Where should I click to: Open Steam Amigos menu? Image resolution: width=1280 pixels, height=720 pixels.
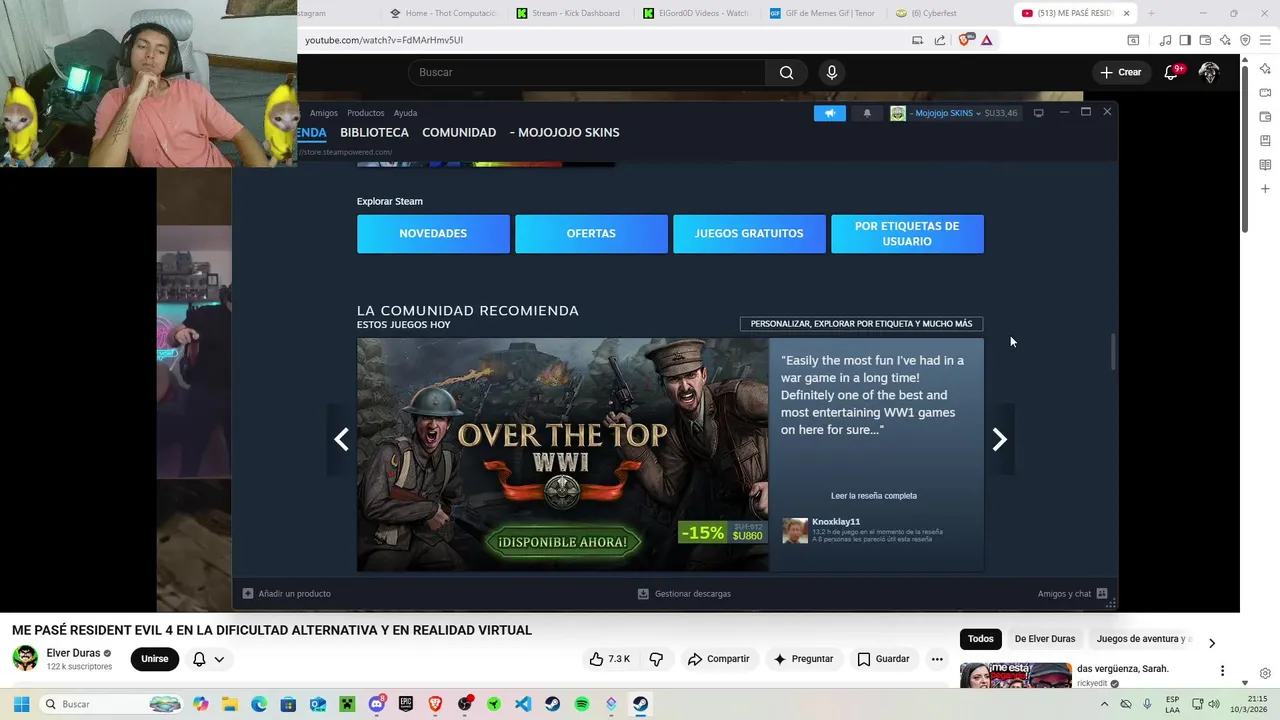click(324, 113)
